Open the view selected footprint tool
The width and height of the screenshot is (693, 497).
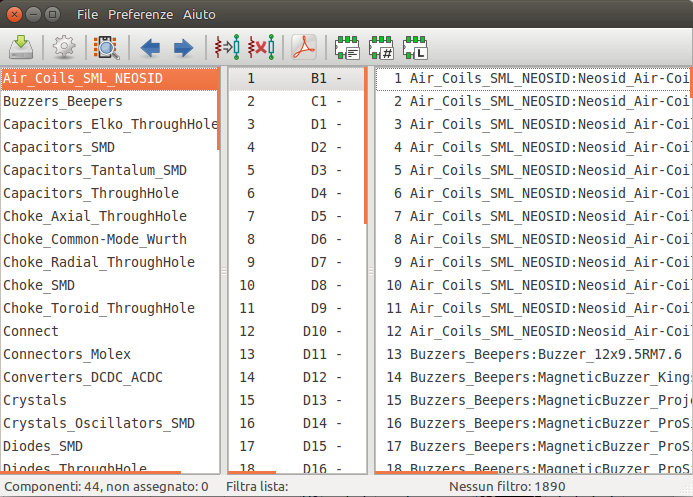click(104, 47)
